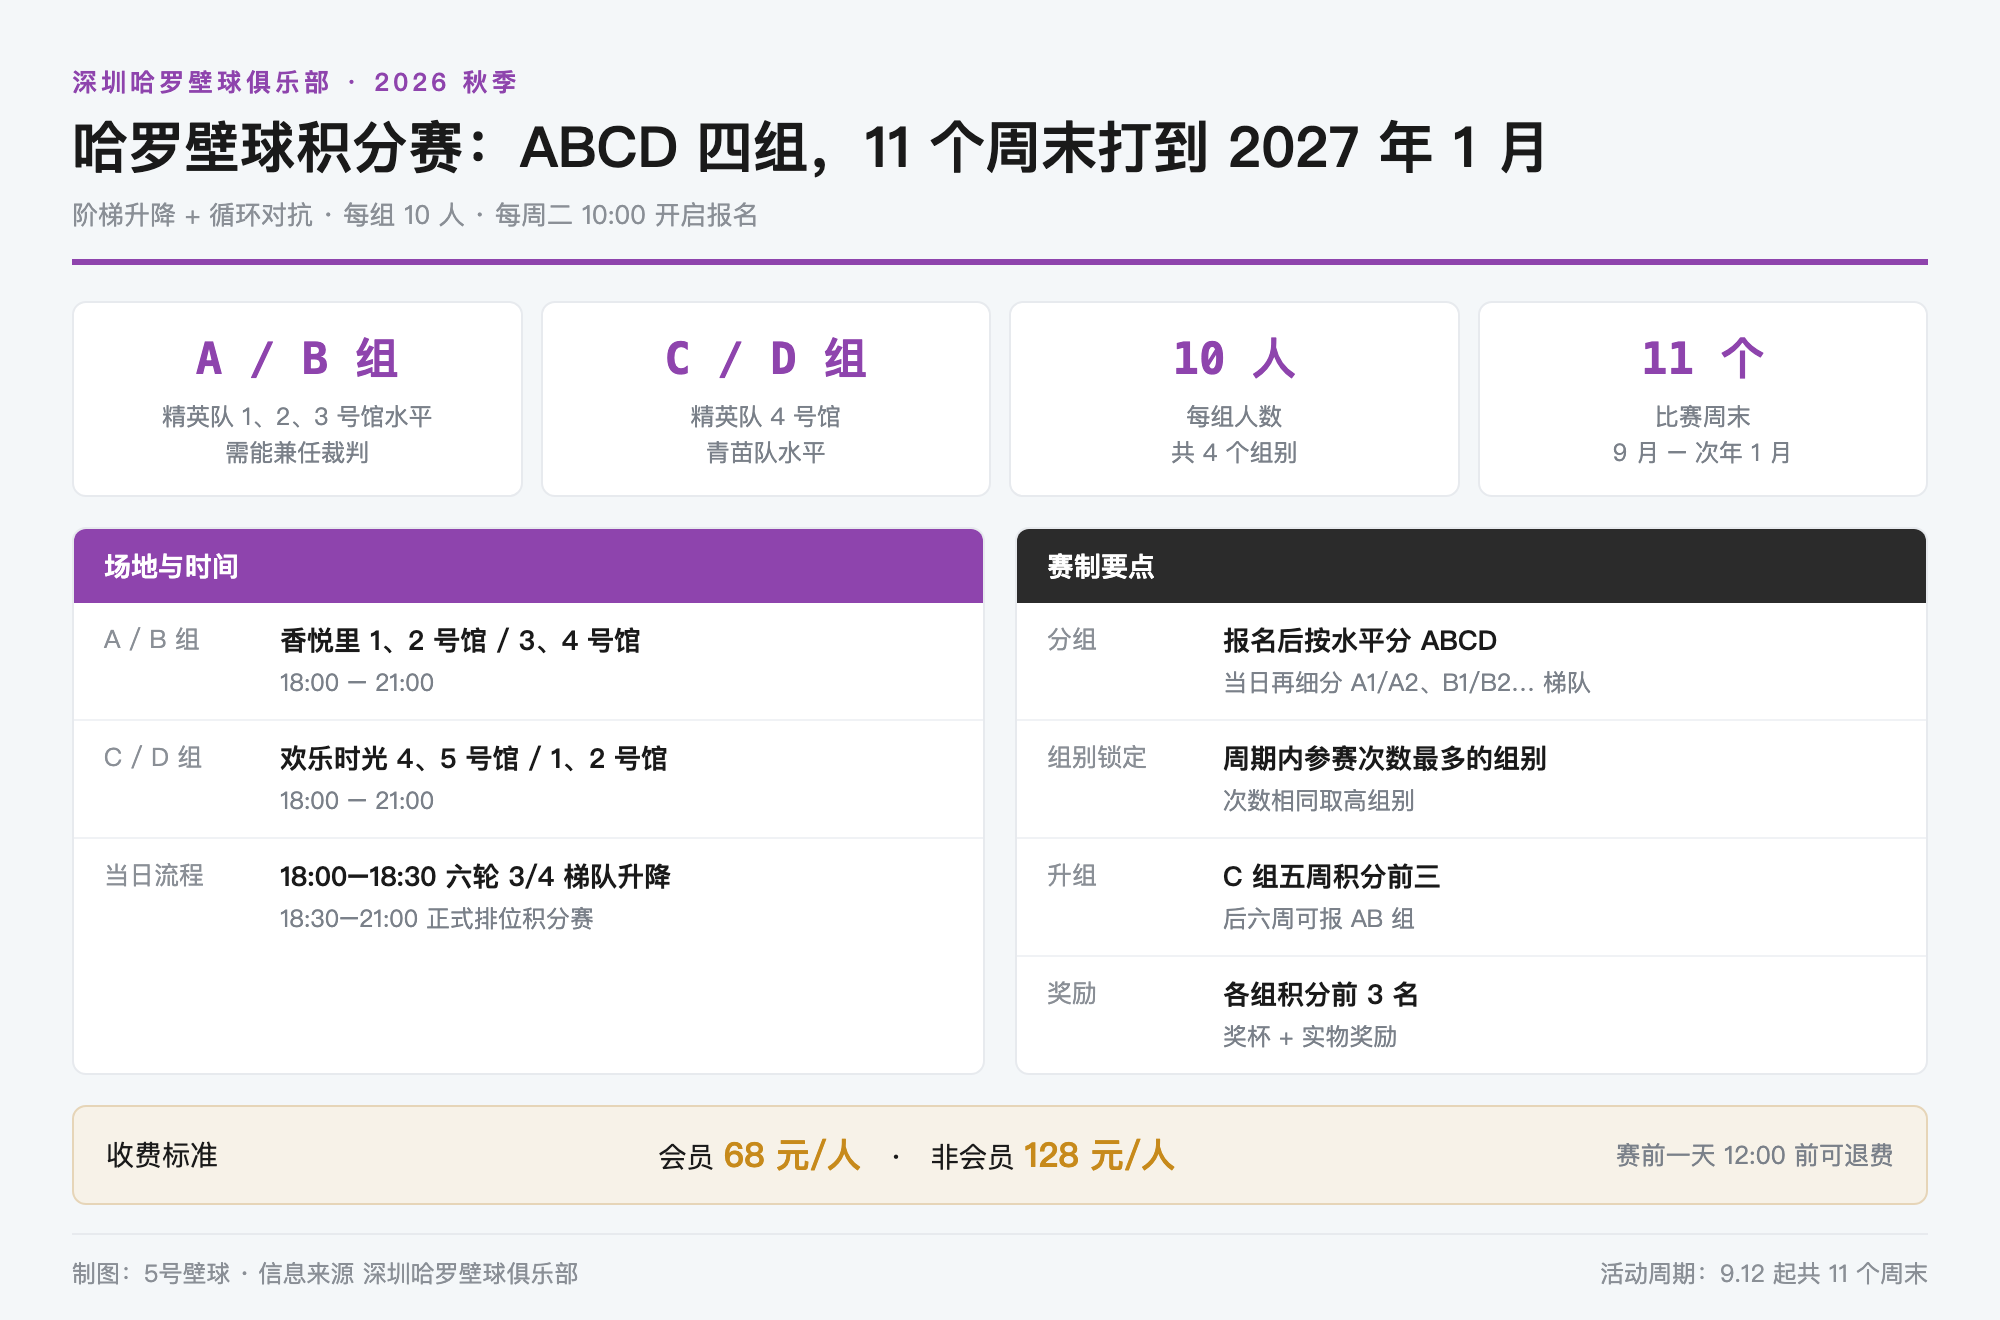Click '需能兼任裁判' text

297,452
